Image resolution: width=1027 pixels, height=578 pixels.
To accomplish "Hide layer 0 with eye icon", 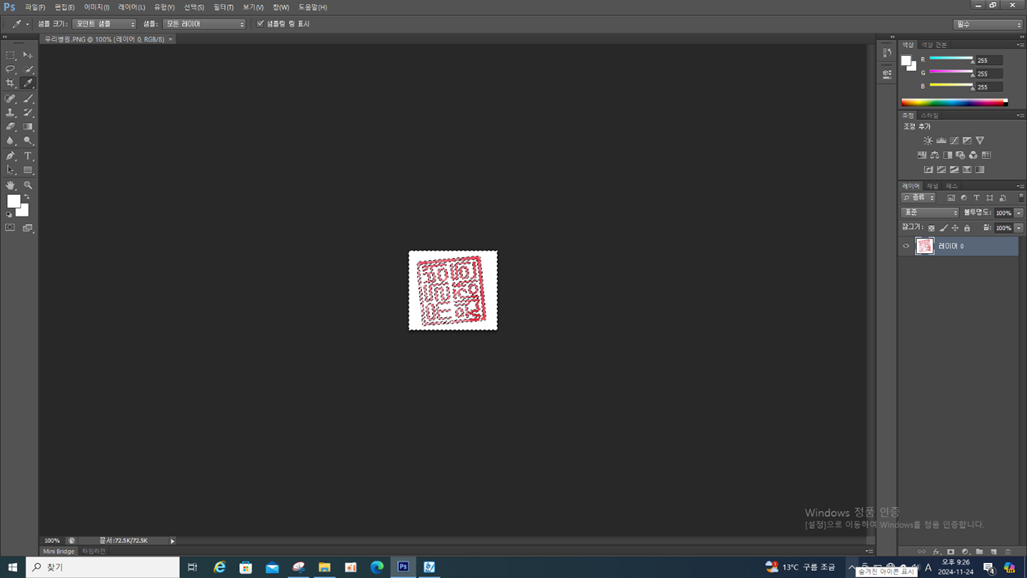I will [906, 246].
